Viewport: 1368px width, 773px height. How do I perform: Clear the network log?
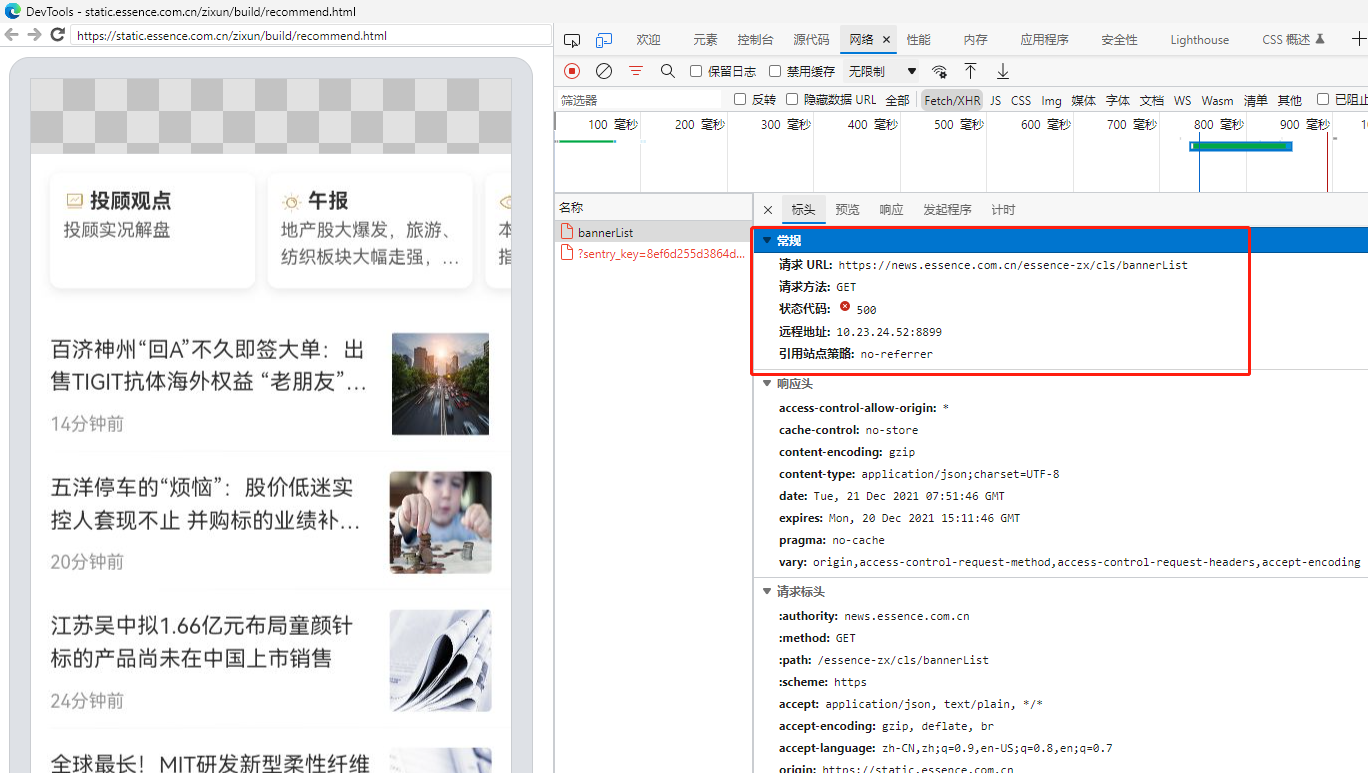(604, 71)
